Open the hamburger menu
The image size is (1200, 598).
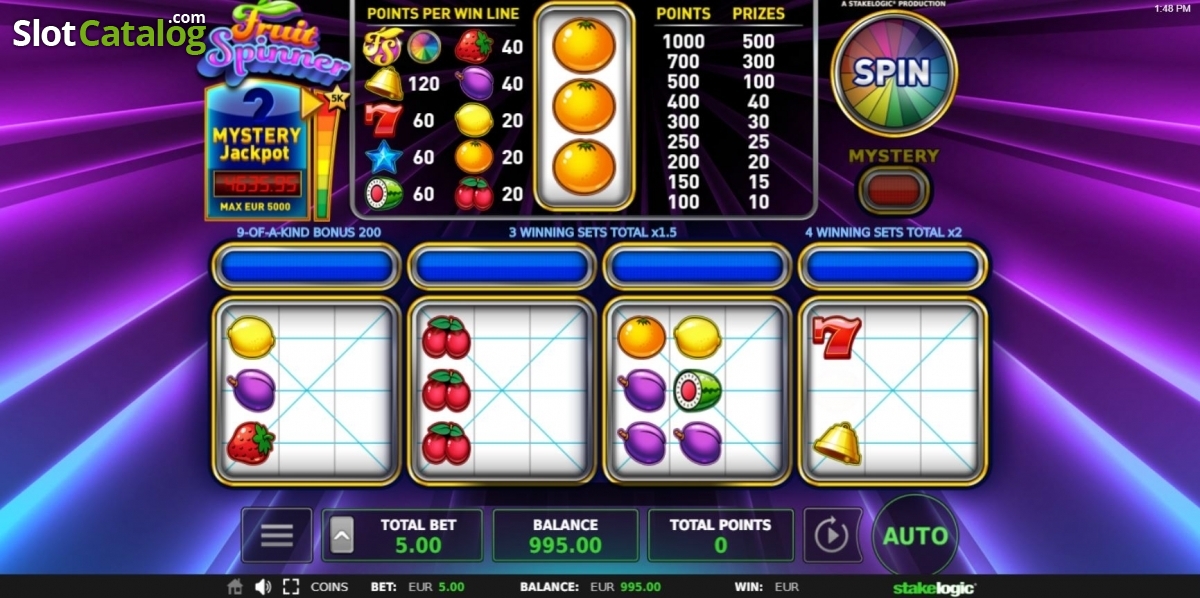(276, 536)
